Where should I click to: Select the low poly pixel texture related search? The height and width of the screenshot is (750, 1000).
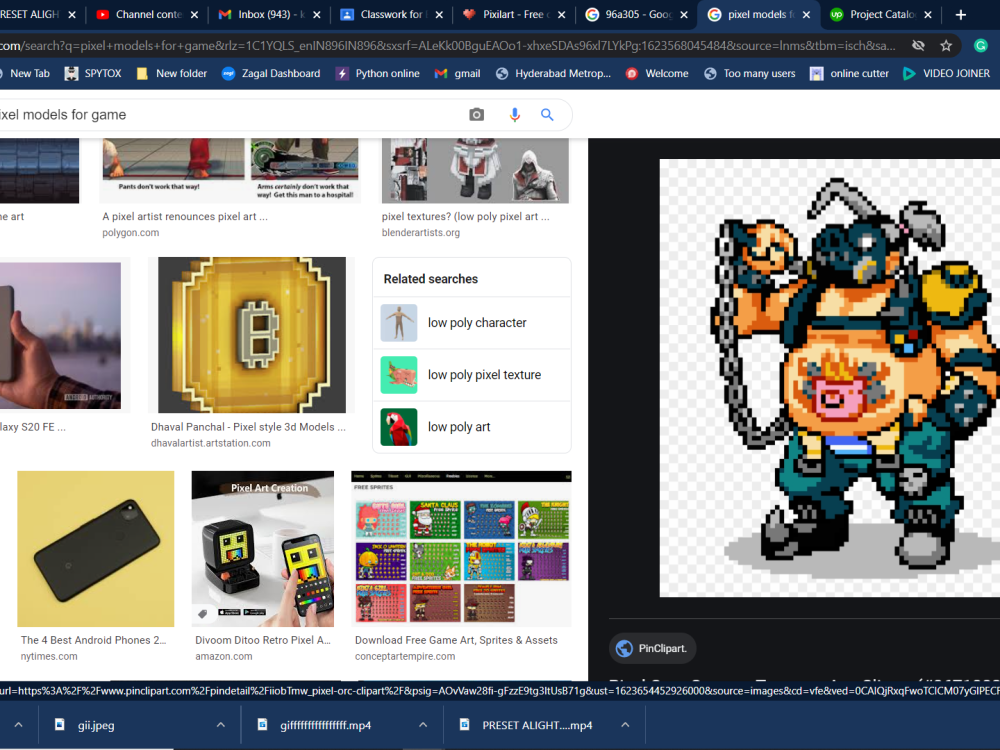click(472, 375)
